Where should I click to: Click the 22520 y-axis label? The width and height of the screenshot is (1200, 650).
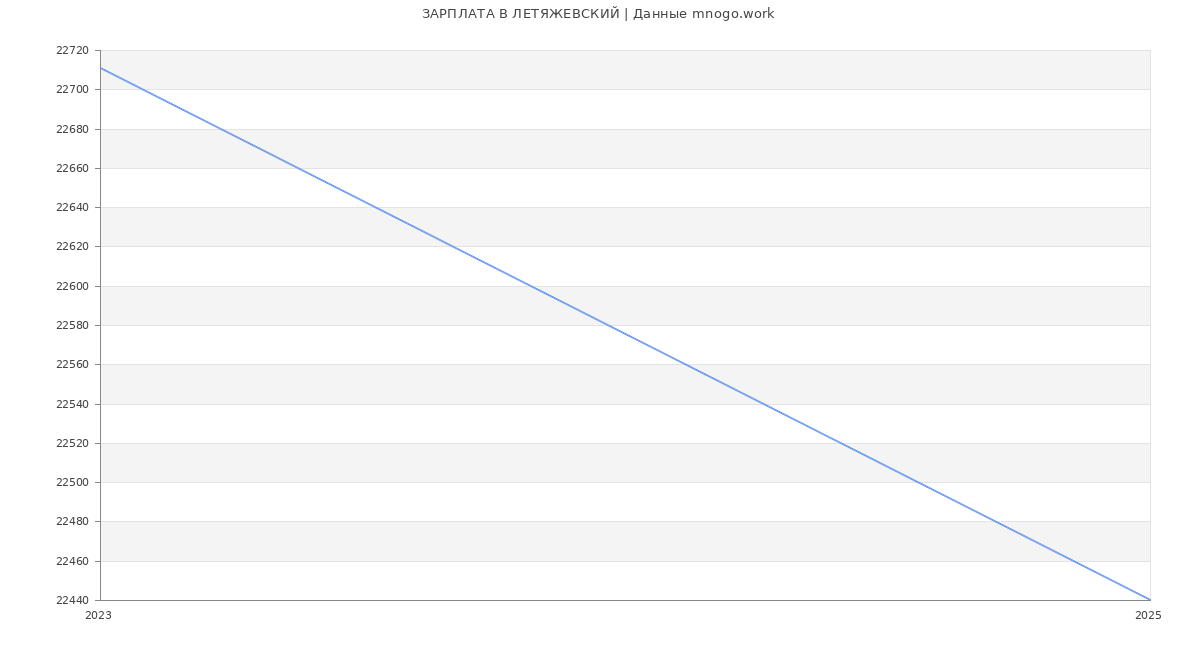(x=72, y=443)
